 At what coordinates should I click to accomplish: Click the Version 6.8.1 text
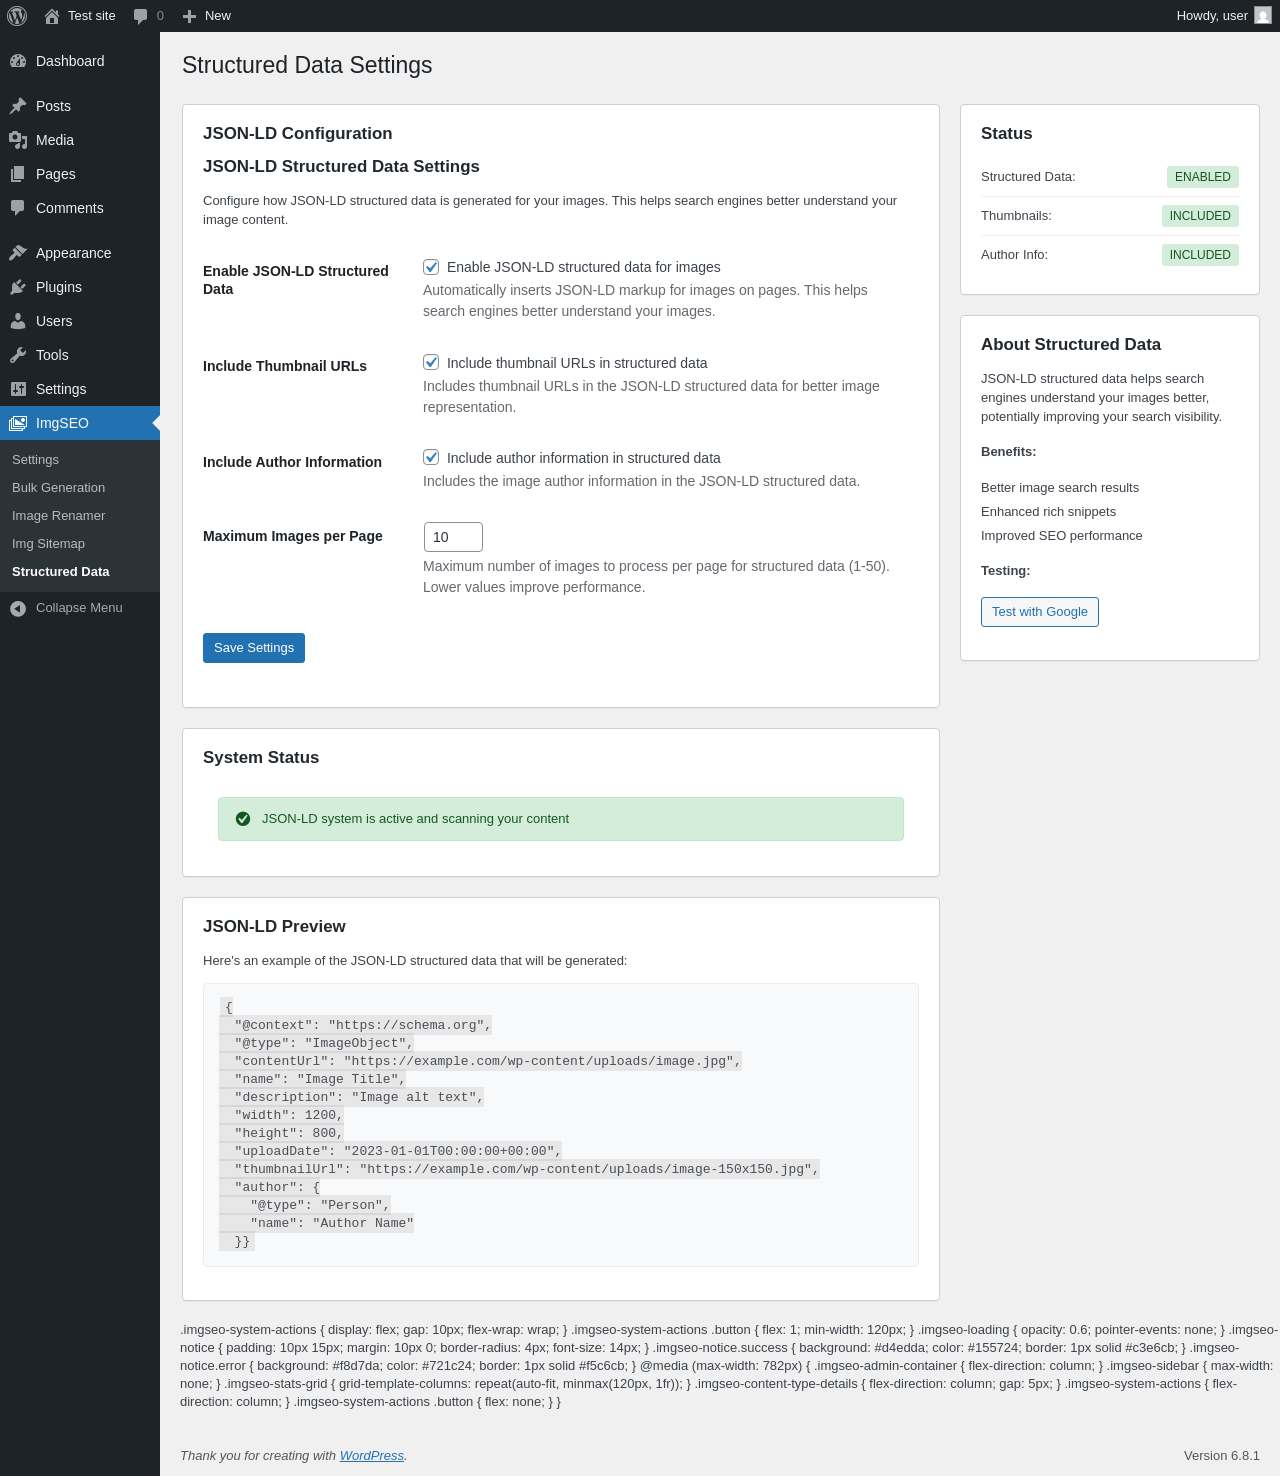click(1222, 1456)
